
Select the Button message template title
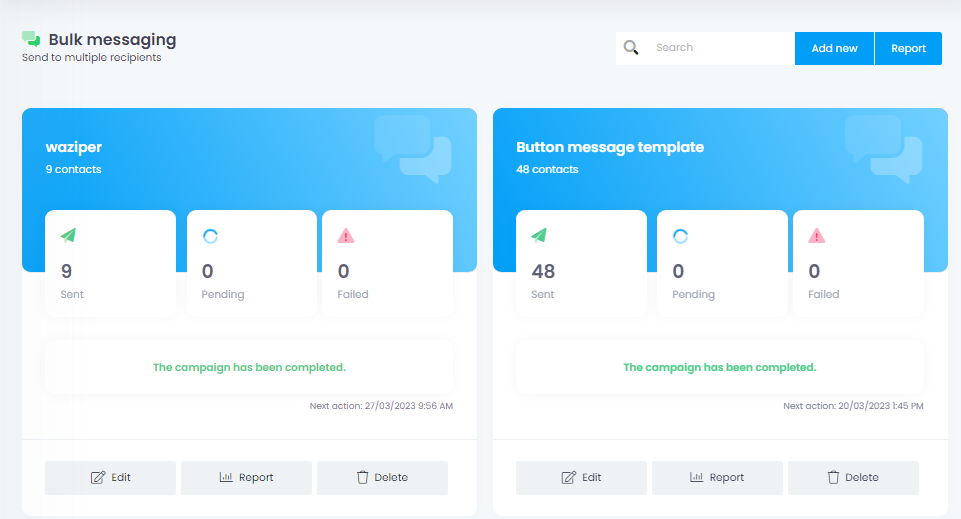click(610, 147)
